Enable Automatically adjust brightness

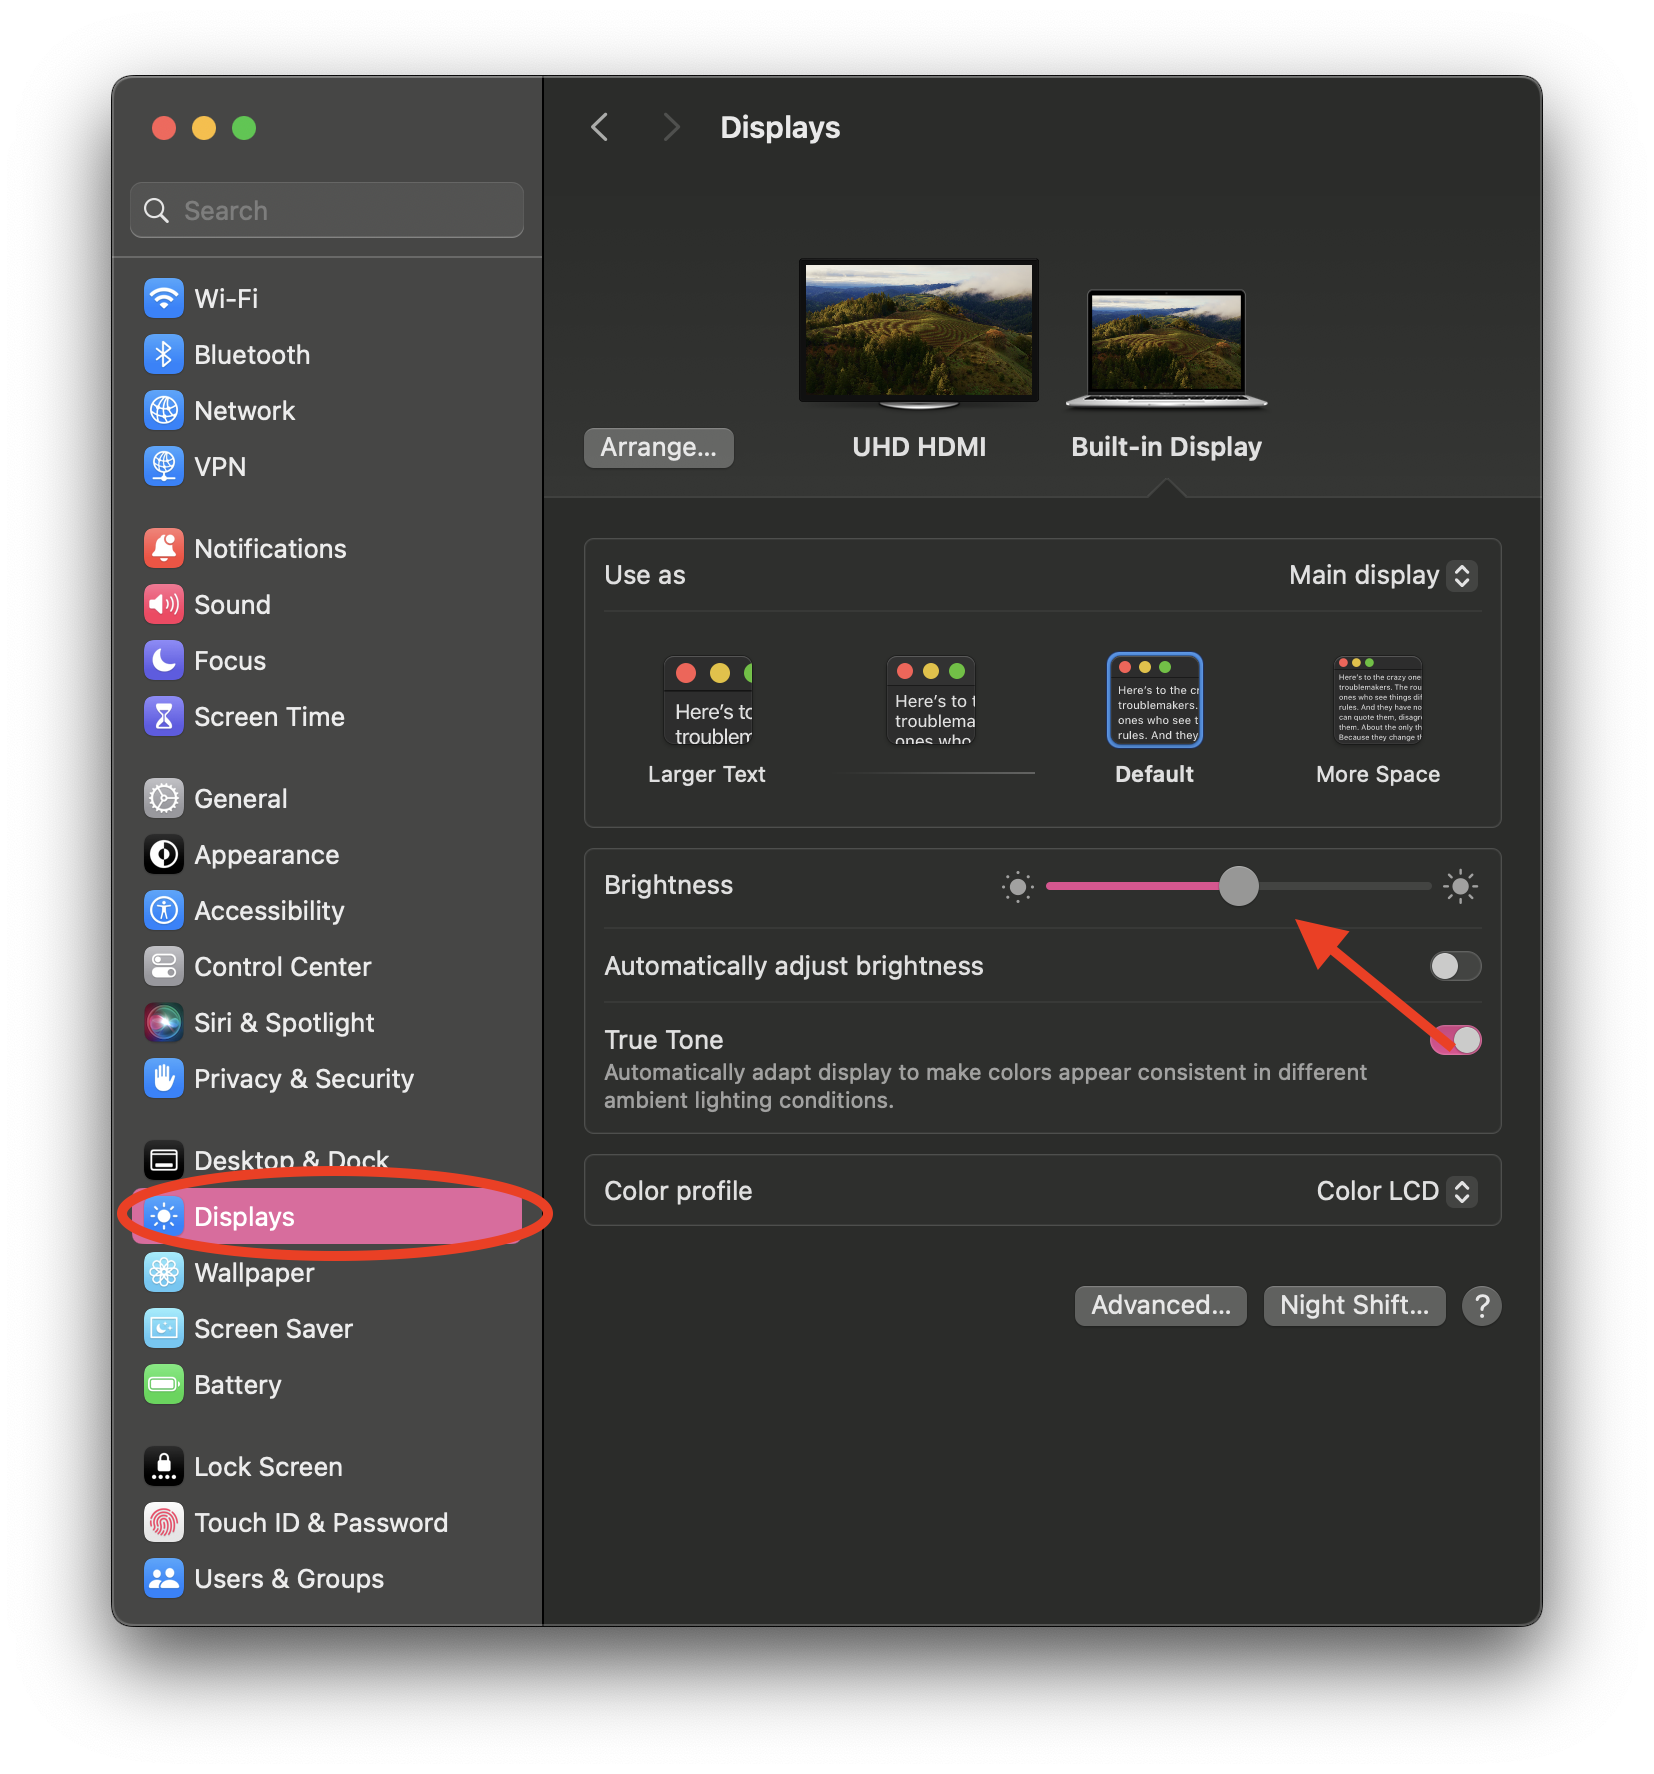coord(1455,965)
